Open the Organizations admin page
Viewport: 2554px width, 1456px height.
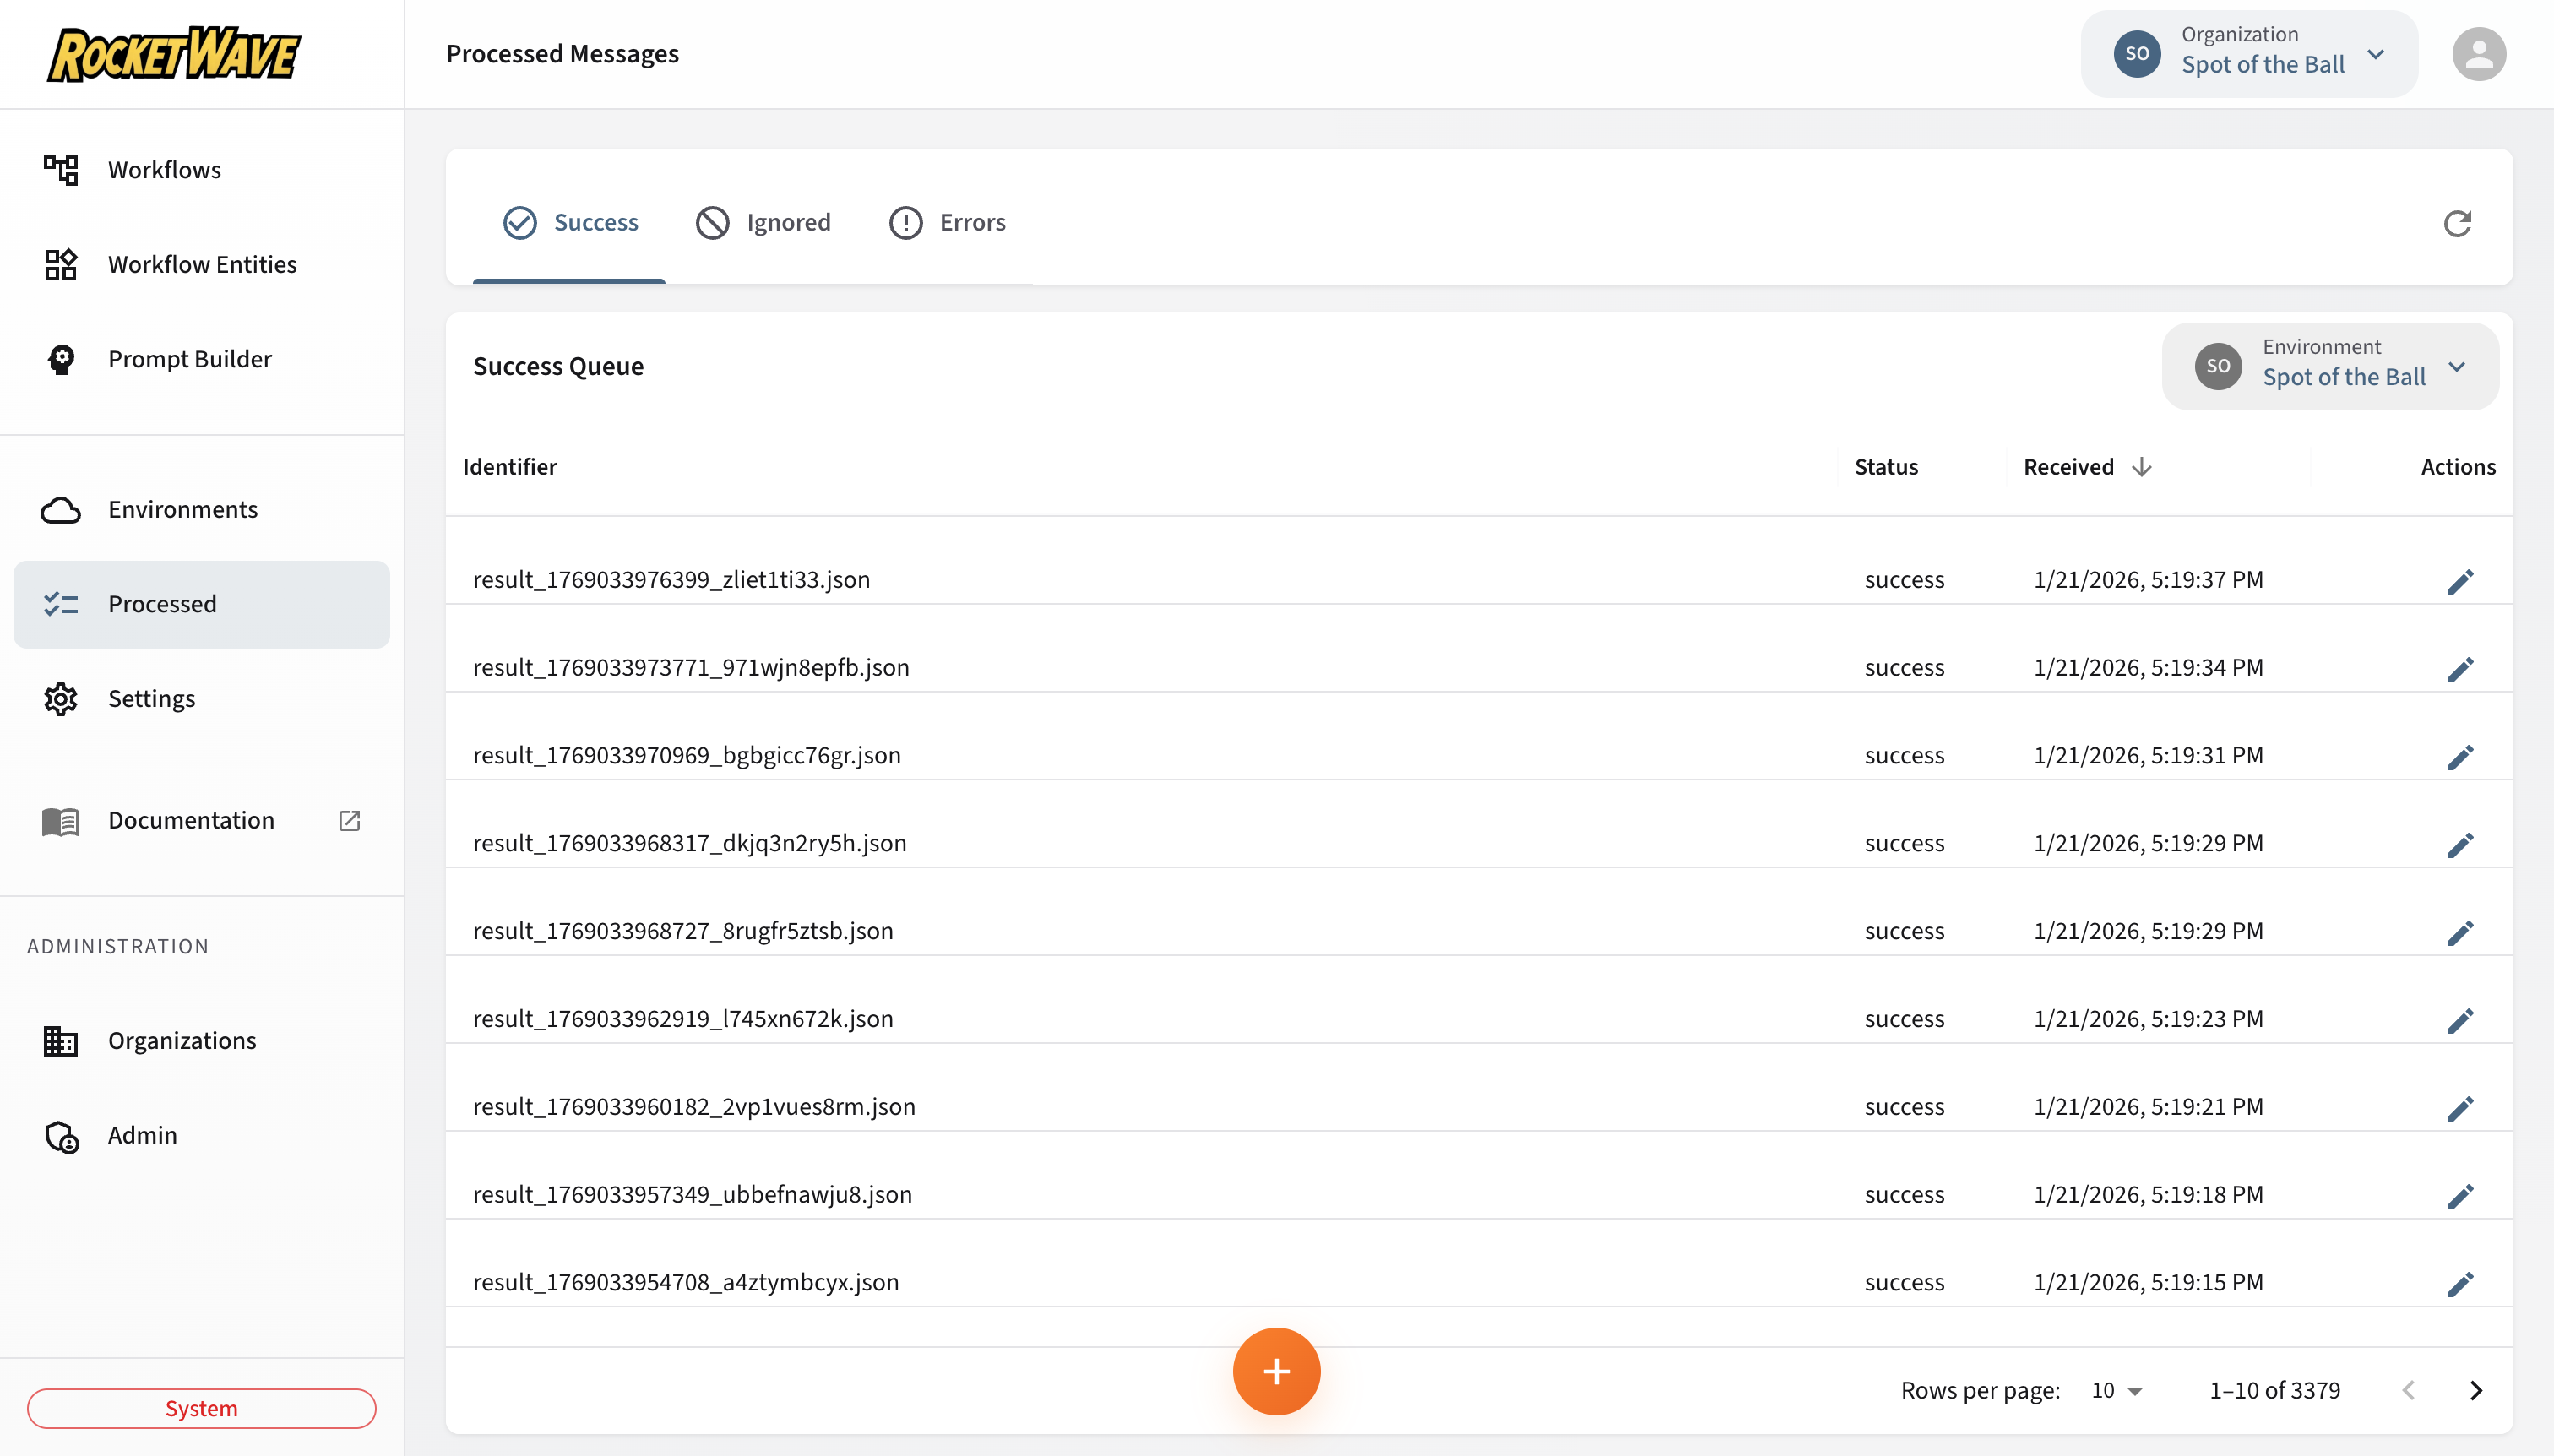click(x=182, y=1040)
